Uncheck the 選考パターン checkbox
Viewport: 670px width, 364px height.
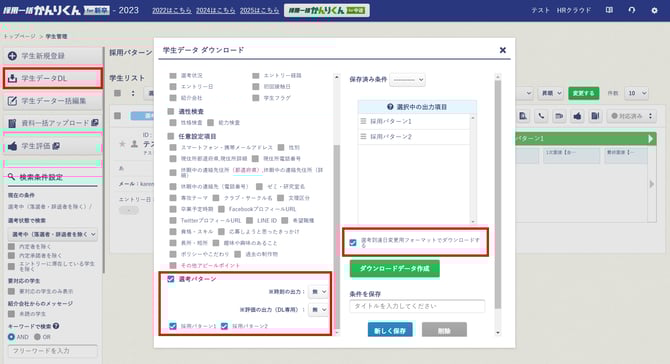coord(171,279)
